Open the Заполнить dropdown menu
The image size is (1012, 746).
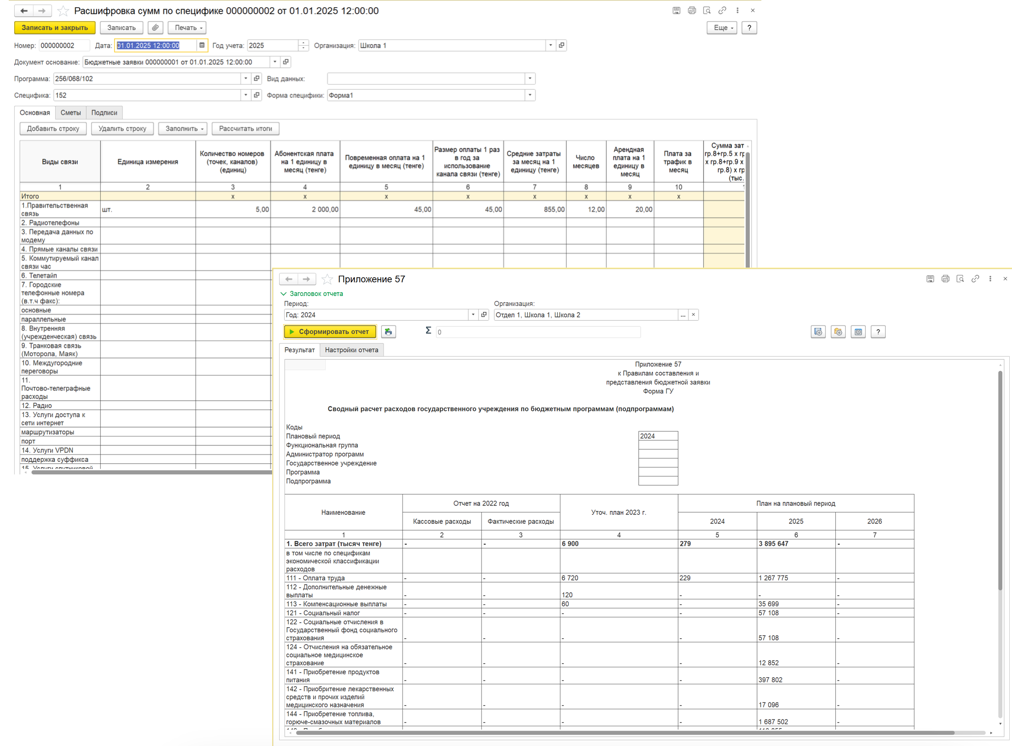click(x=184, y=128)
